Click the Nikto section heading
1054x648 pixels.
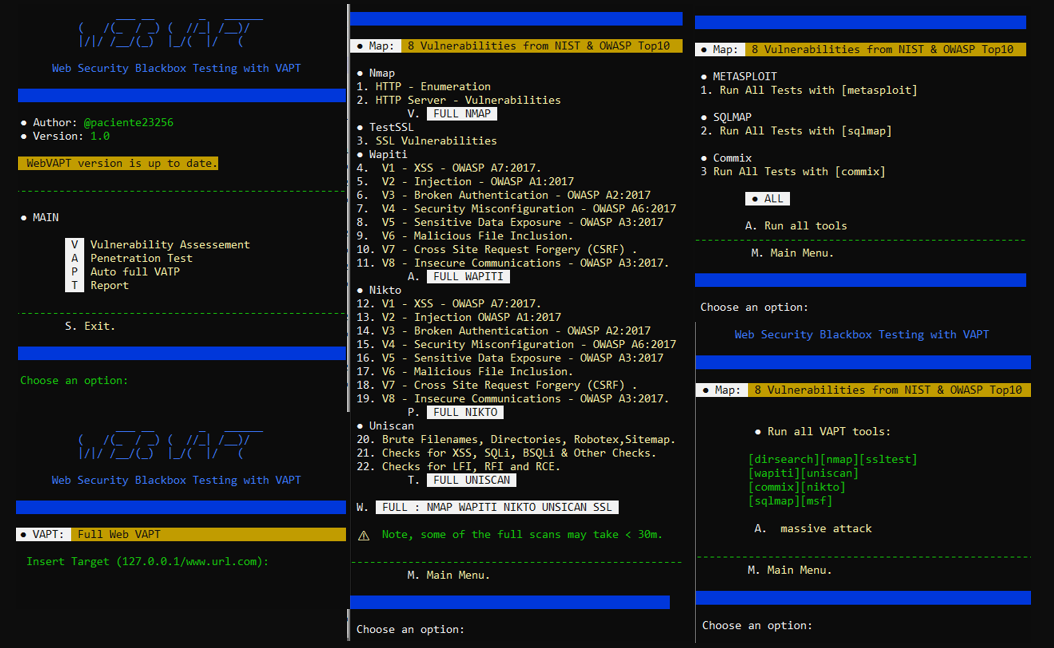coord(385,290)
